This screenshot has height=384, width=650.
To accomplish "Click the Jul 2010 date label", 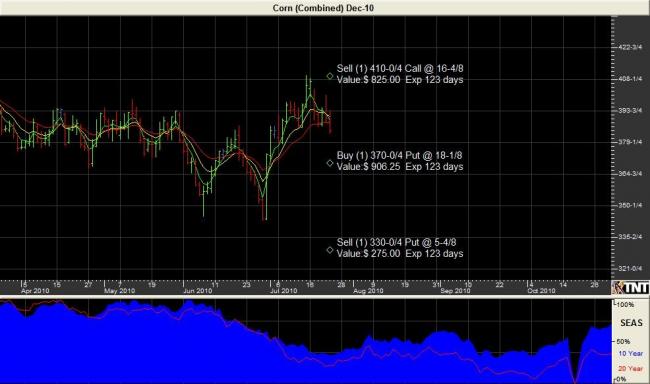I will pos(284,291).
